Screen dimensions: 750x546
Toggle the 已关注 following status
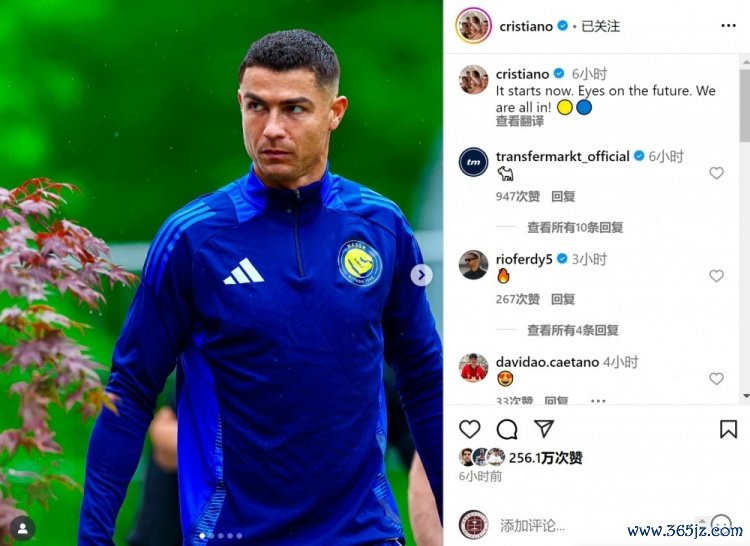[x=600, y=26]
